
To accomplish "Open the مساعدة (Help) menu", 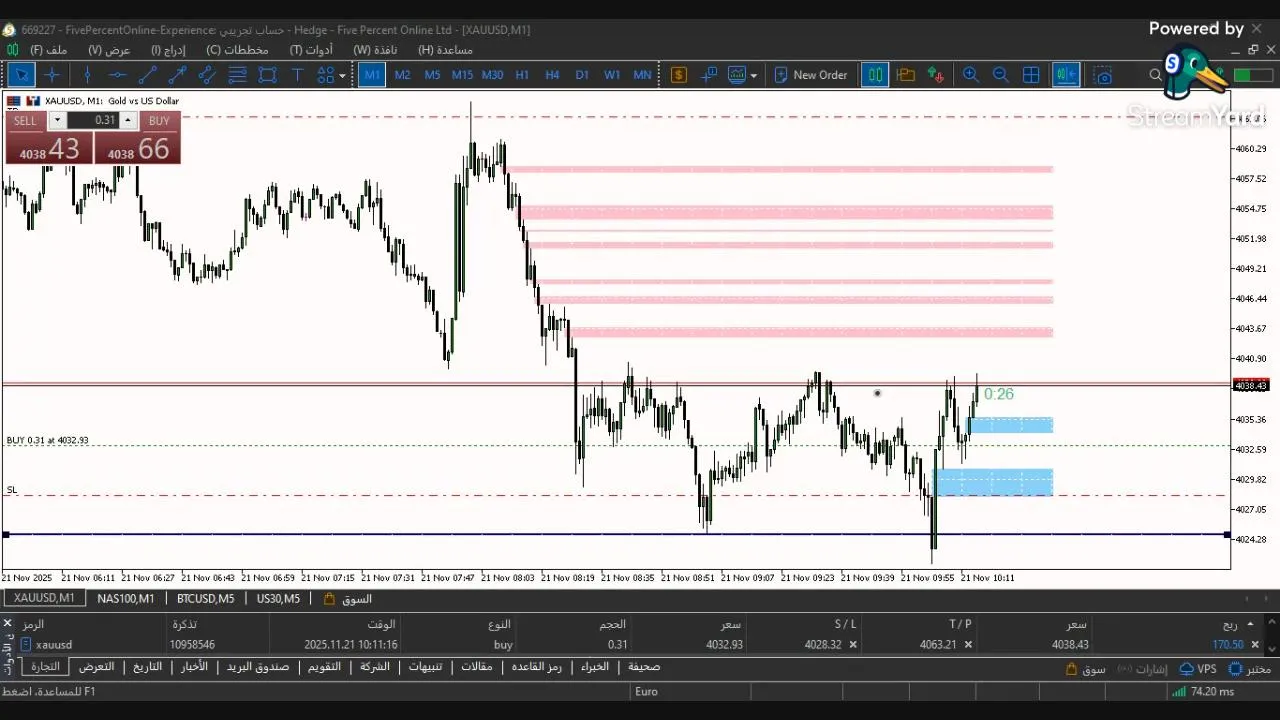I will (446, 49).
